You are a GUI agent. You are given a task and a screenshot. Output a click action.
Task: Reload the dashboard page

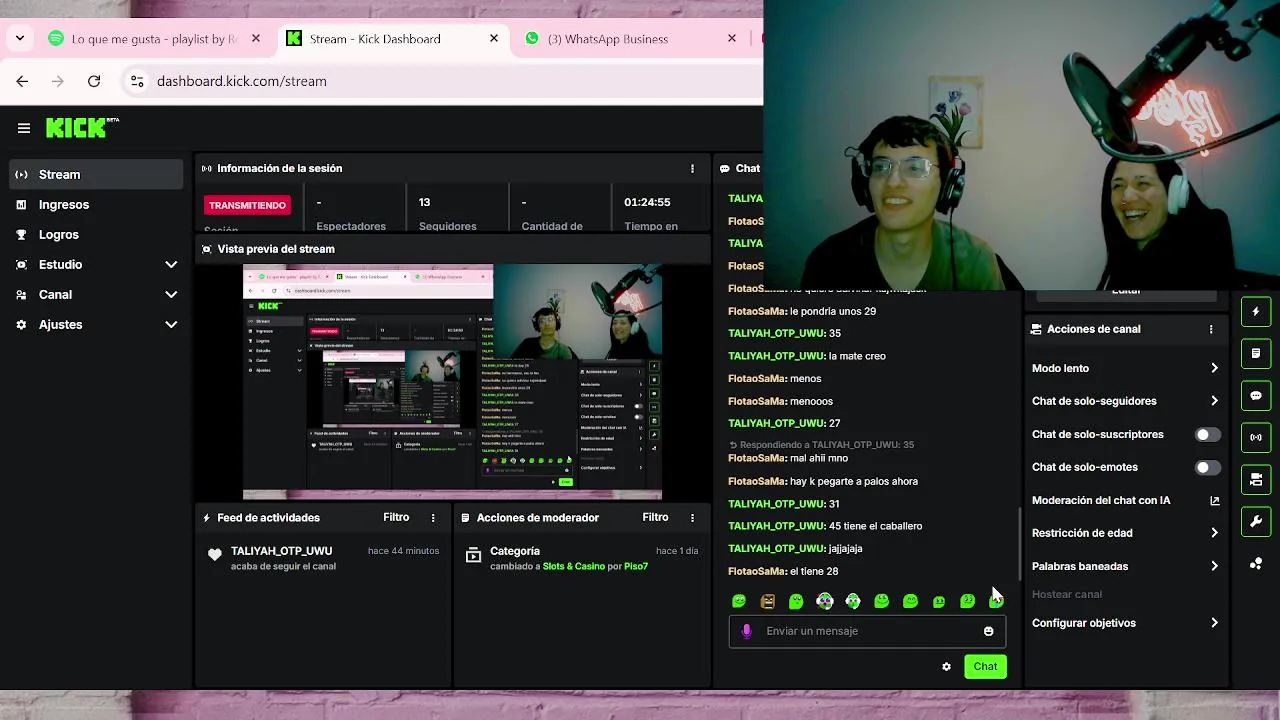pyautogui.click(x=94, y=81)
